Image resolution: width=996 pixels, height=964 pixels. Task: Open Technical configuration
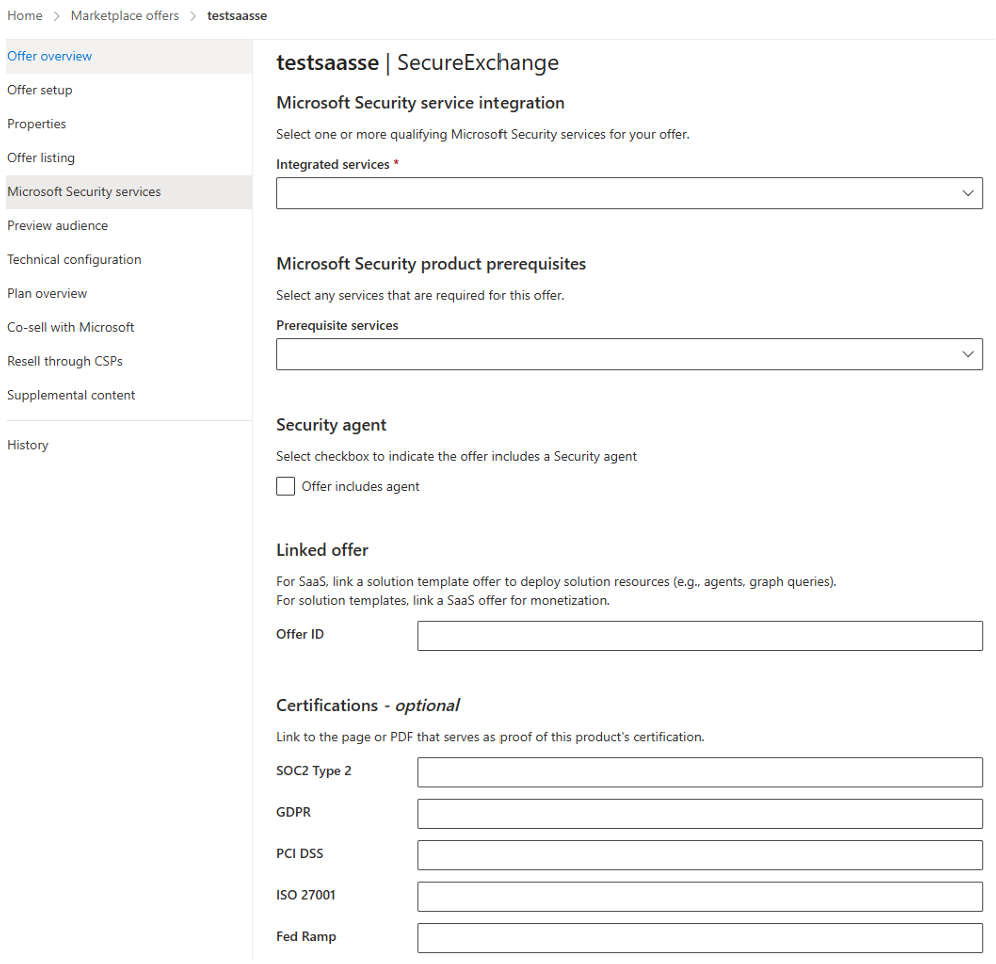(74, 259)
